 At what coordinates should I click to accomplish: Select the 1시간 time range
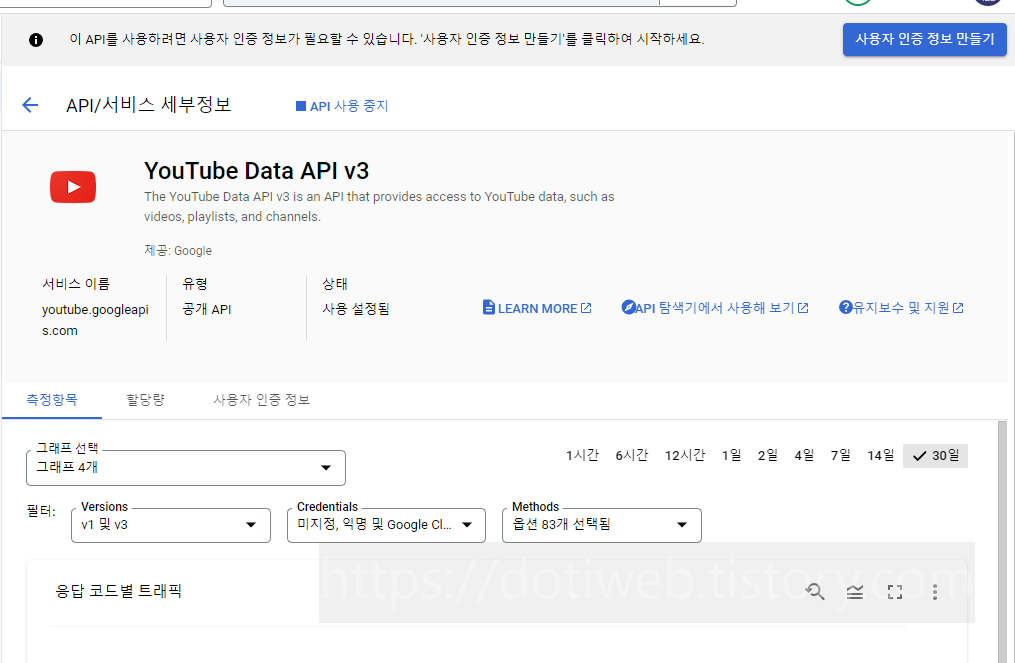583,456
